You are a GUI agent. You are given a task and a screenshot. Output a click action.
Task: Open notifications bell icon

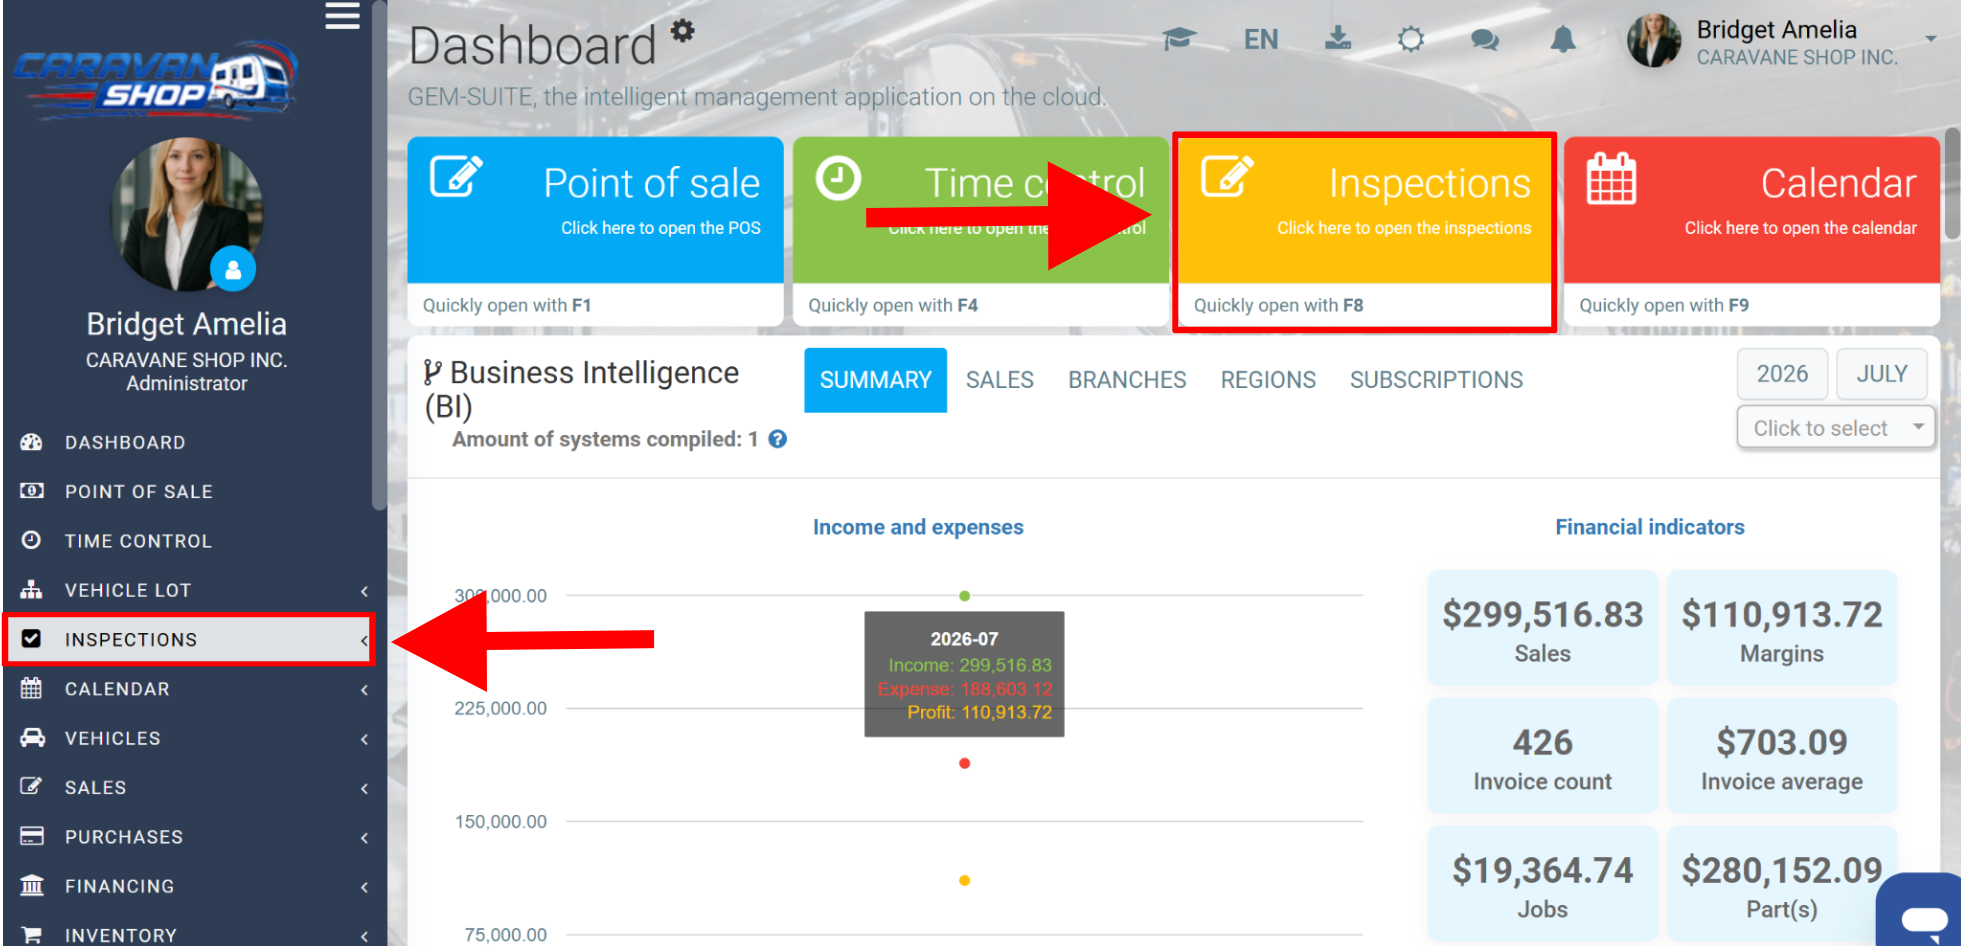point(1563,40)
